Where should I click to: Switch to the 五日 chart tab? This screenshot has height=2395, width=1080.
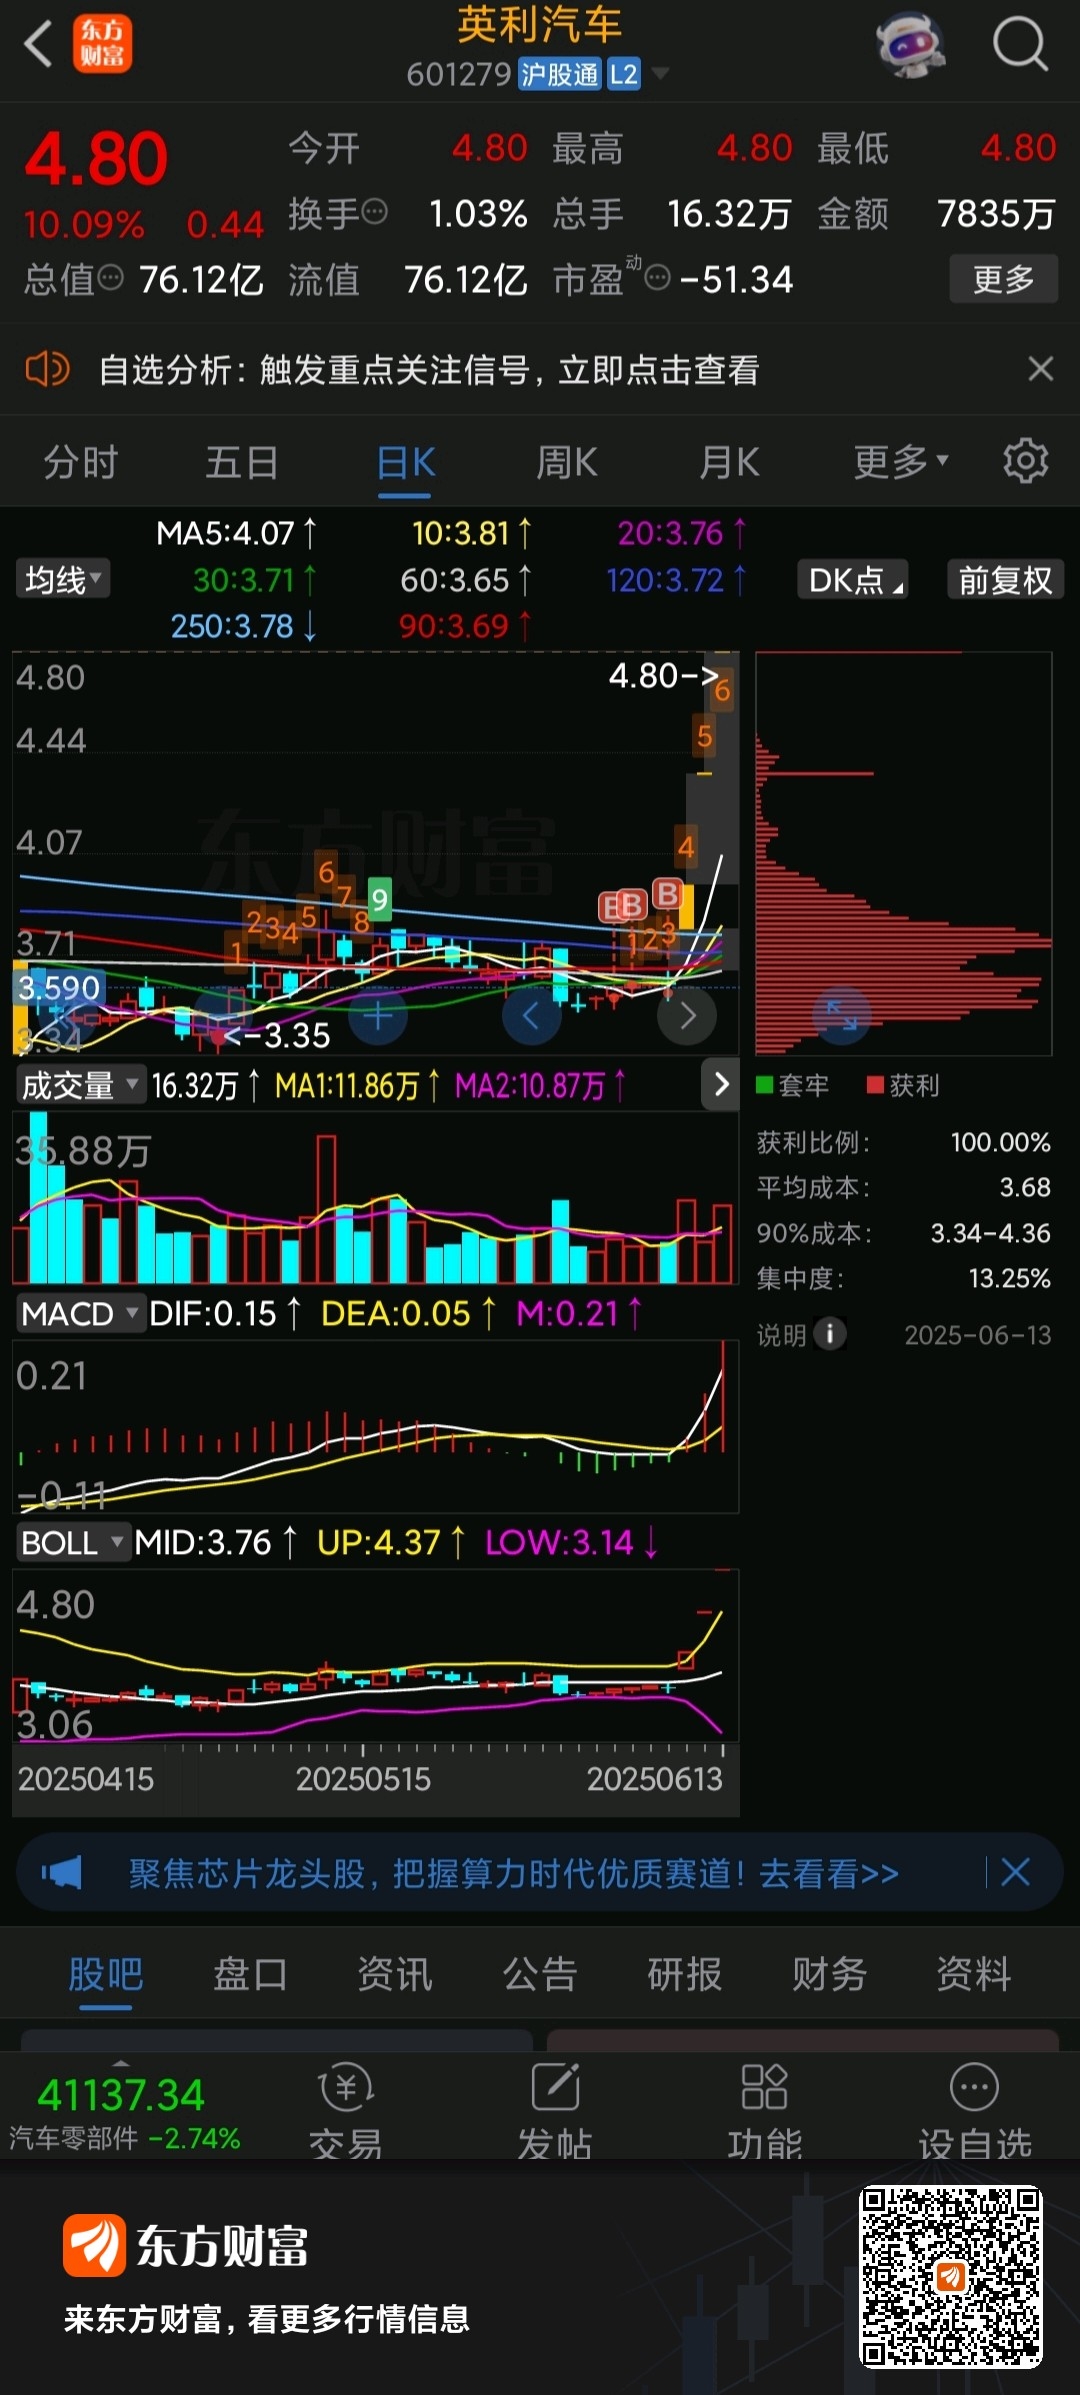tap(241, 463)
